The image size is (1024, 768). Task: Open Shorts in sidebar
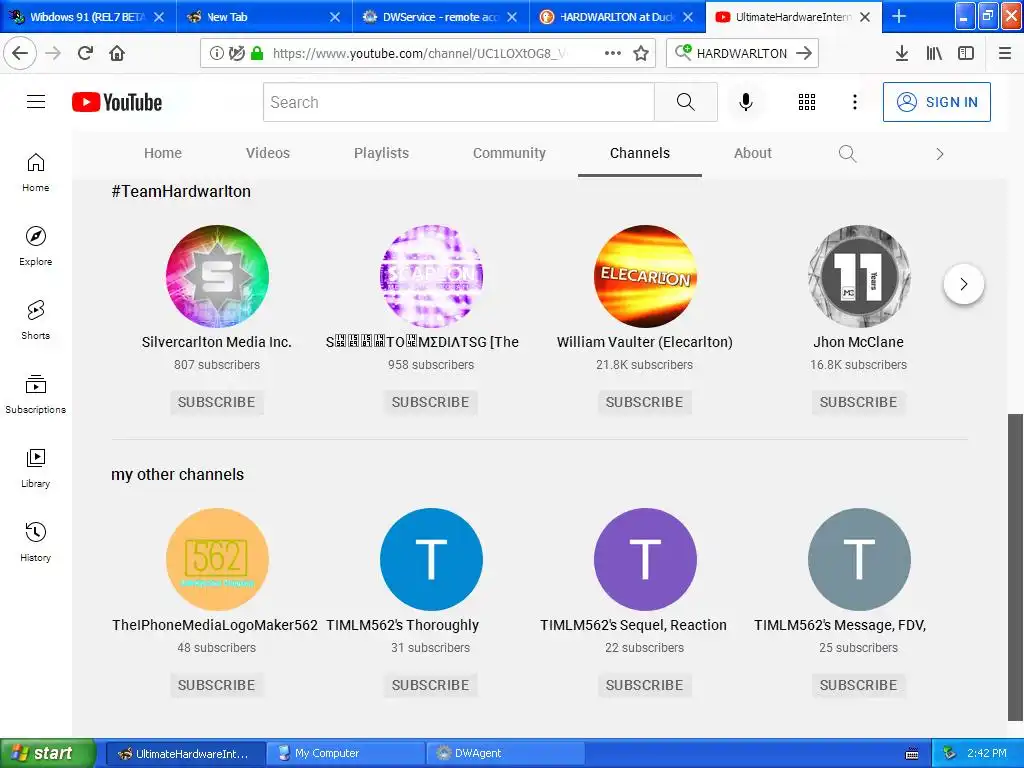pyautogui.click(x=36, y=320)
